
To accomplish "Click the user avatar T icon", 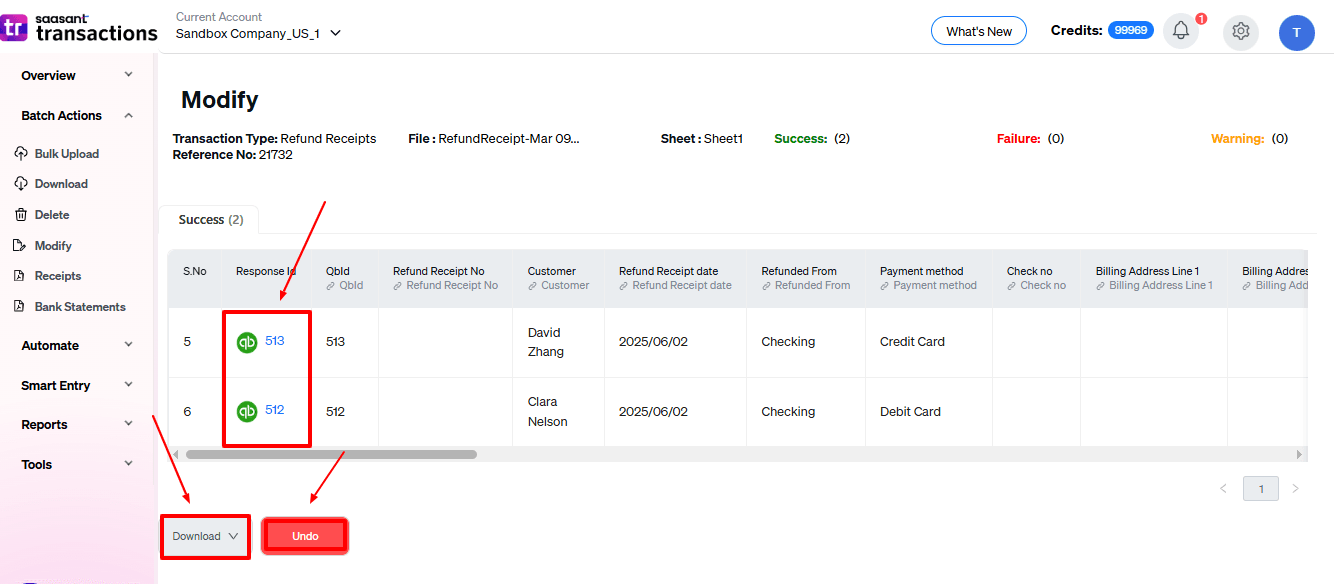I will [x=1296, y=32].
